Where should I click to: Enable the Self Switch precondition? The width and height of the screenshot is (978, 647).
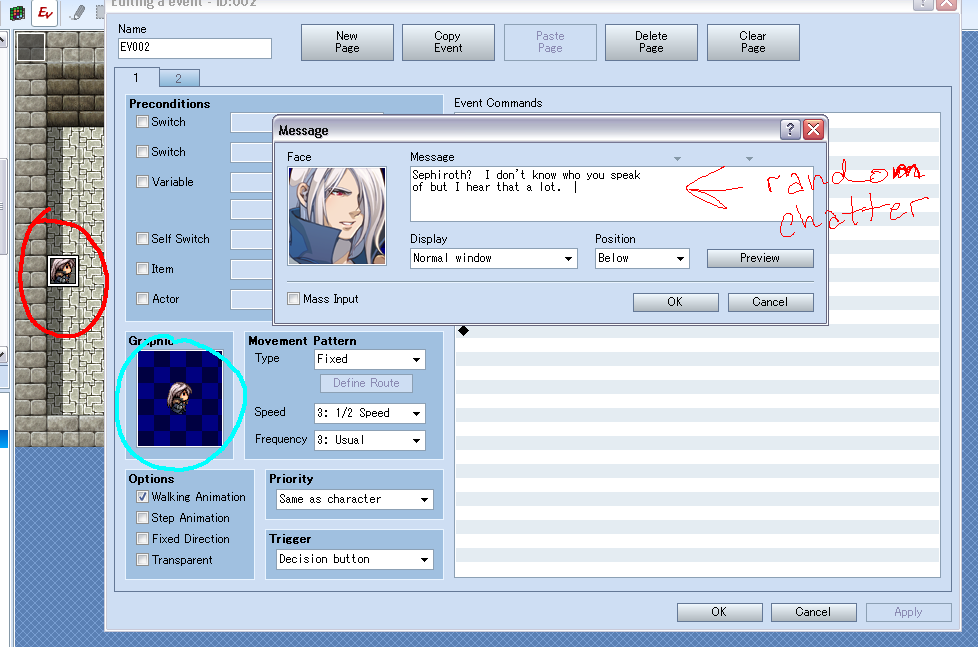point(142,238)
